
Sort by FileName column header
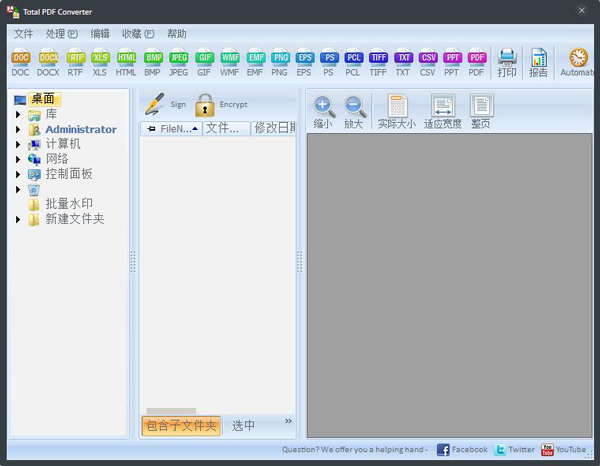pyautogui.click(x=171, y=129)
